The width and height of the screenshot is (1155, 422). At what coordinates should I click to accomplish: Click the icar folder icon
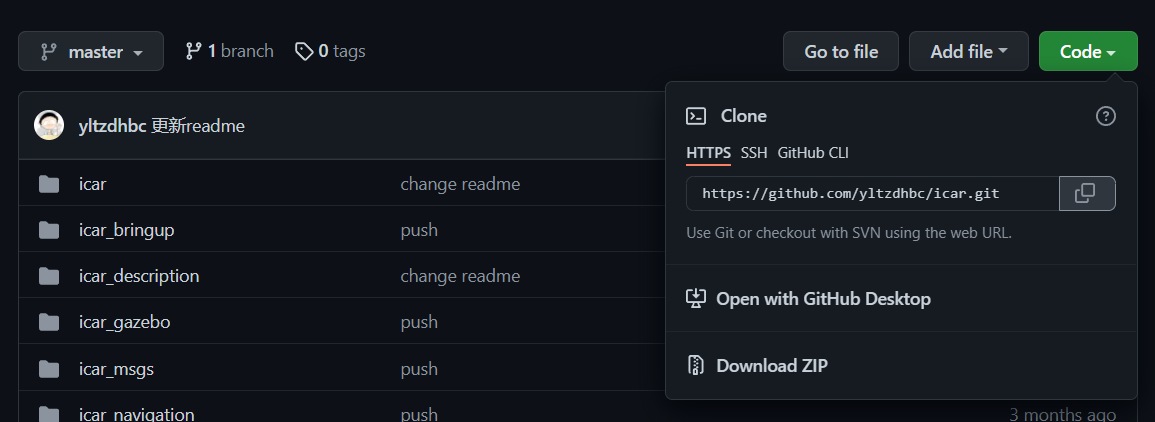point(49,184)
